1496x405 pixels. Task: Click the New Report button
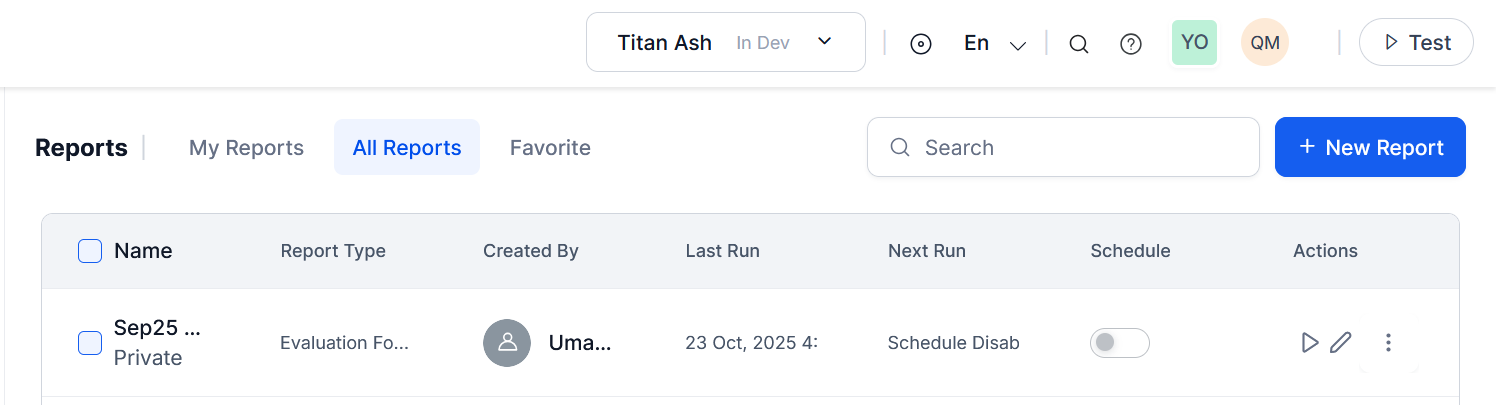pos(1370,148)
